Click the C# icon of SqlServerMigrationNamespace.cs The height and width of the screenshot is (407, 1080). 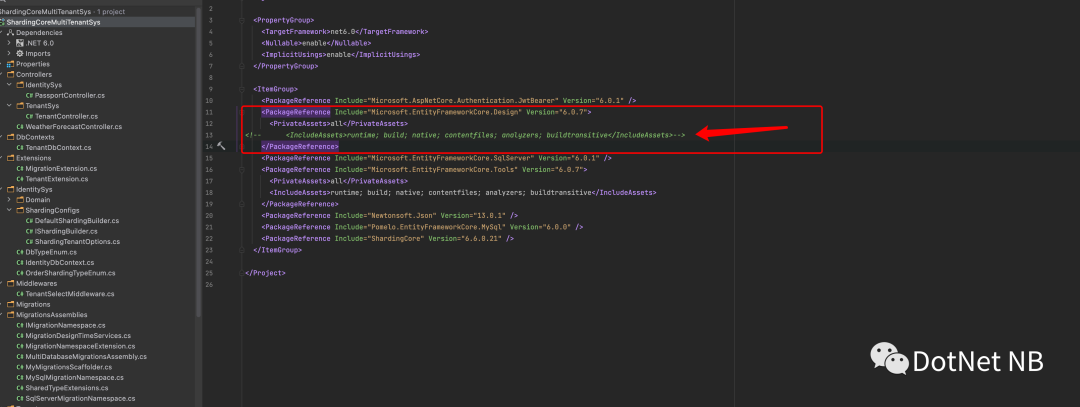(x=20, y=399)
